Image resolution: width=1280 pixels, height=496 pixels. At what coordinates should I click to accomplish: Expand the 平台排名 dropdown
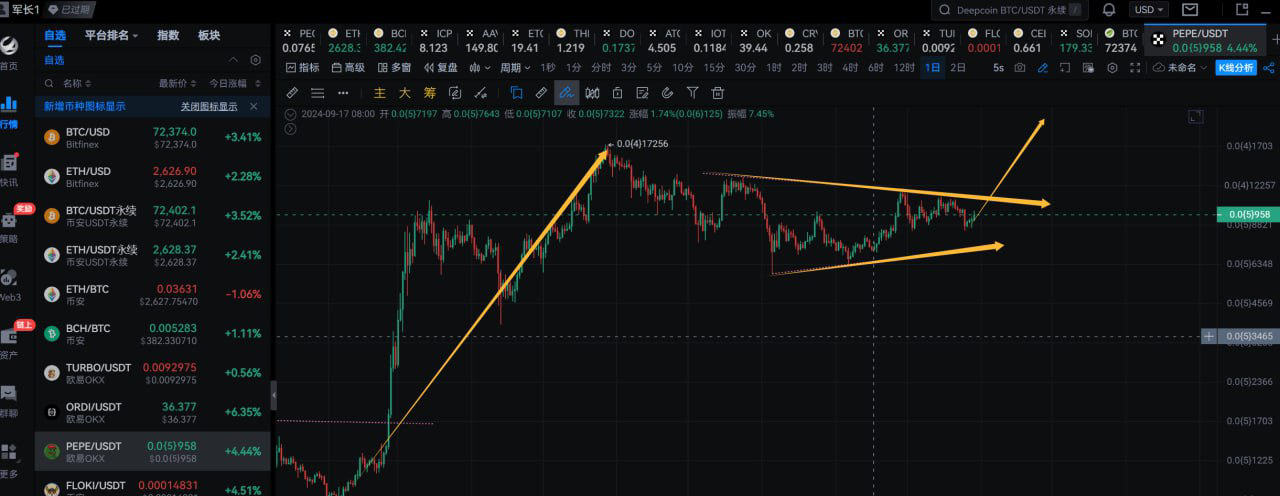111,35
